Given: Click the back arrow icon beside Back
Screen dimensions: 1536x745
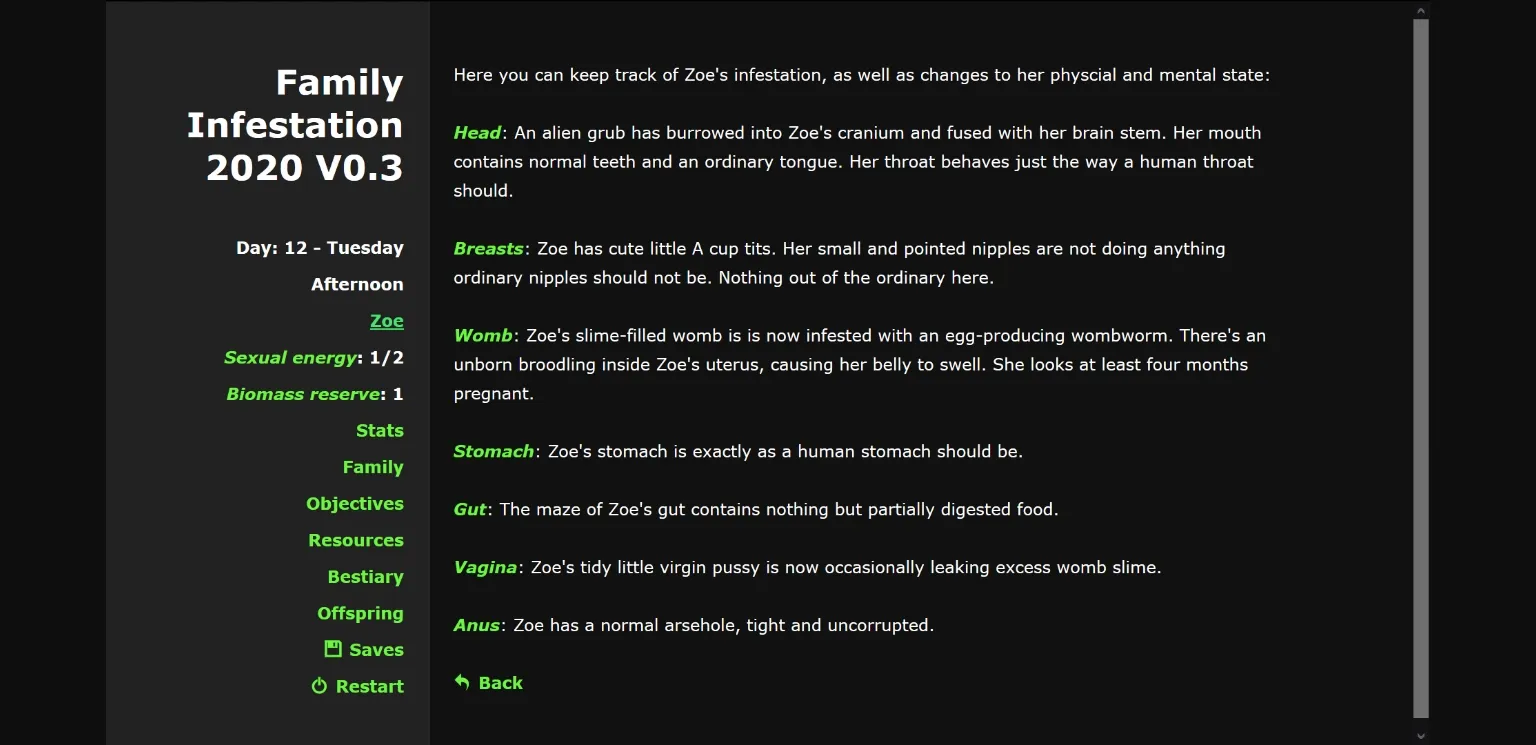Looking at the screenshot, I should click(x=462, y=682).
